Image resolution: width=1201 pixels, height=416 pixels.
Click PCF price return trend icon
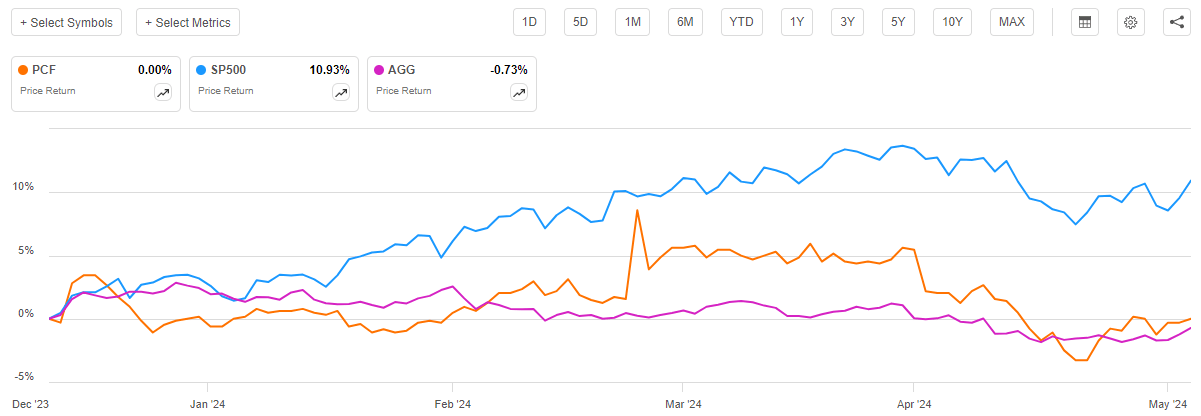coord(162,92)
